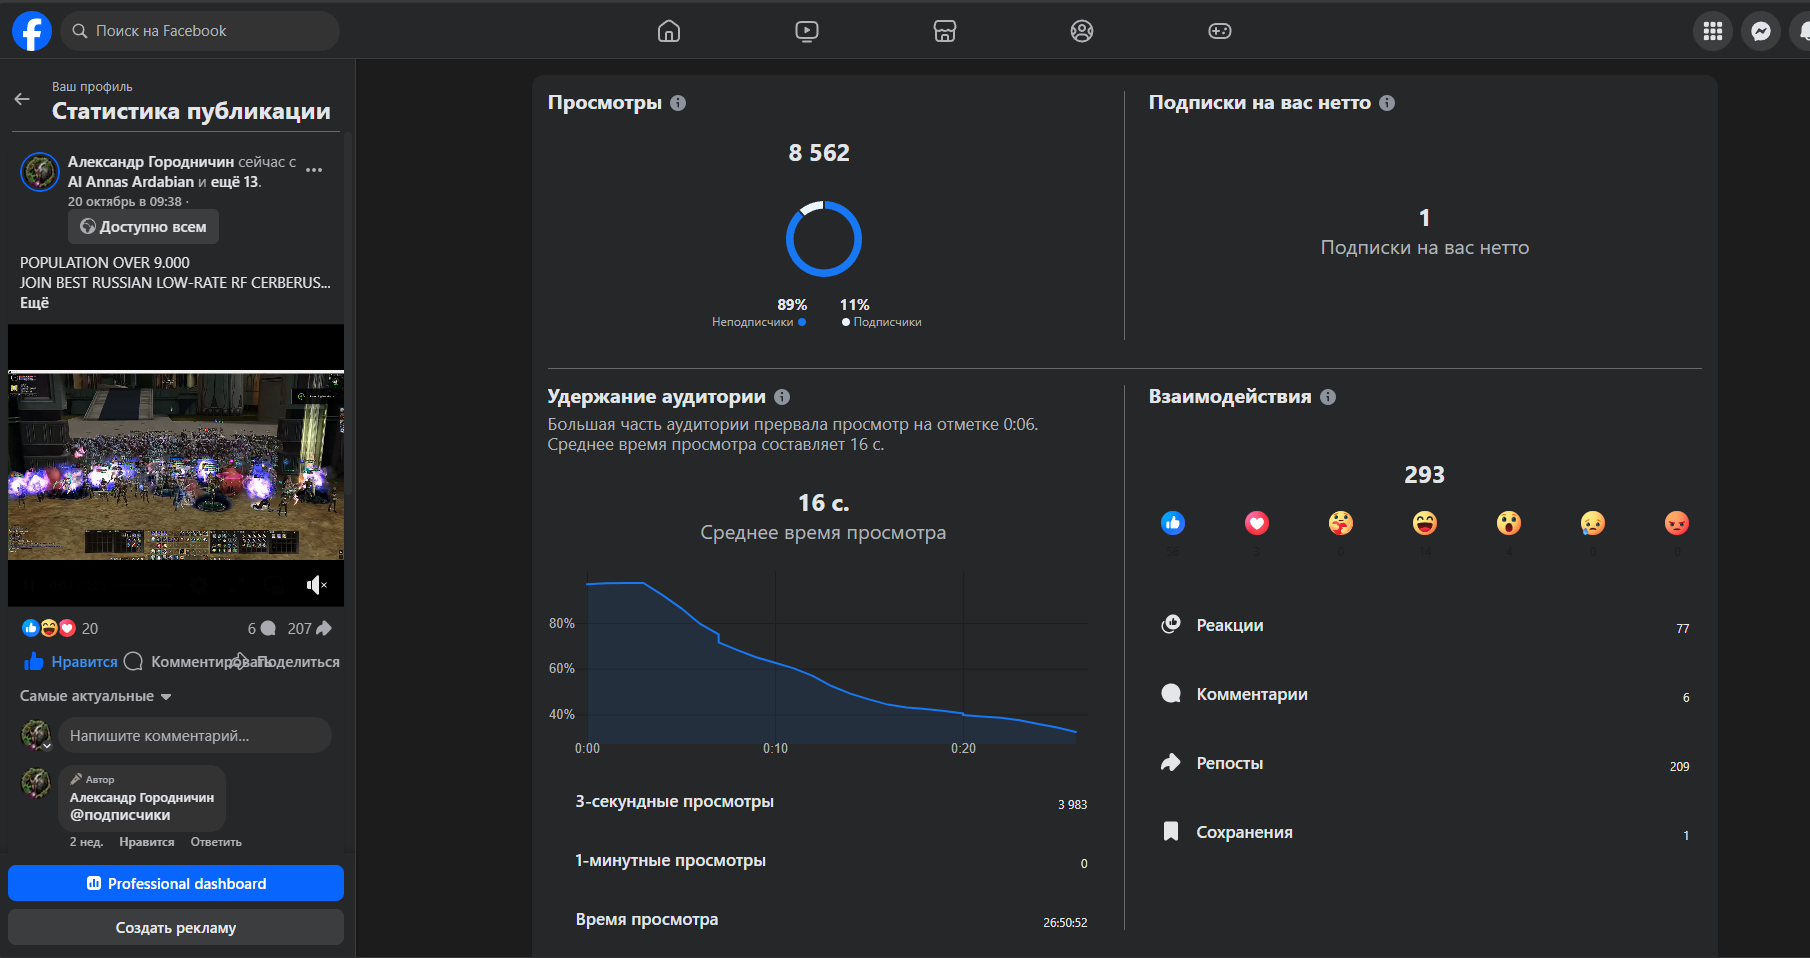This screenshot has height=958, width=1810.
Task: Click the Создать рекламу button
Action: 176,928
